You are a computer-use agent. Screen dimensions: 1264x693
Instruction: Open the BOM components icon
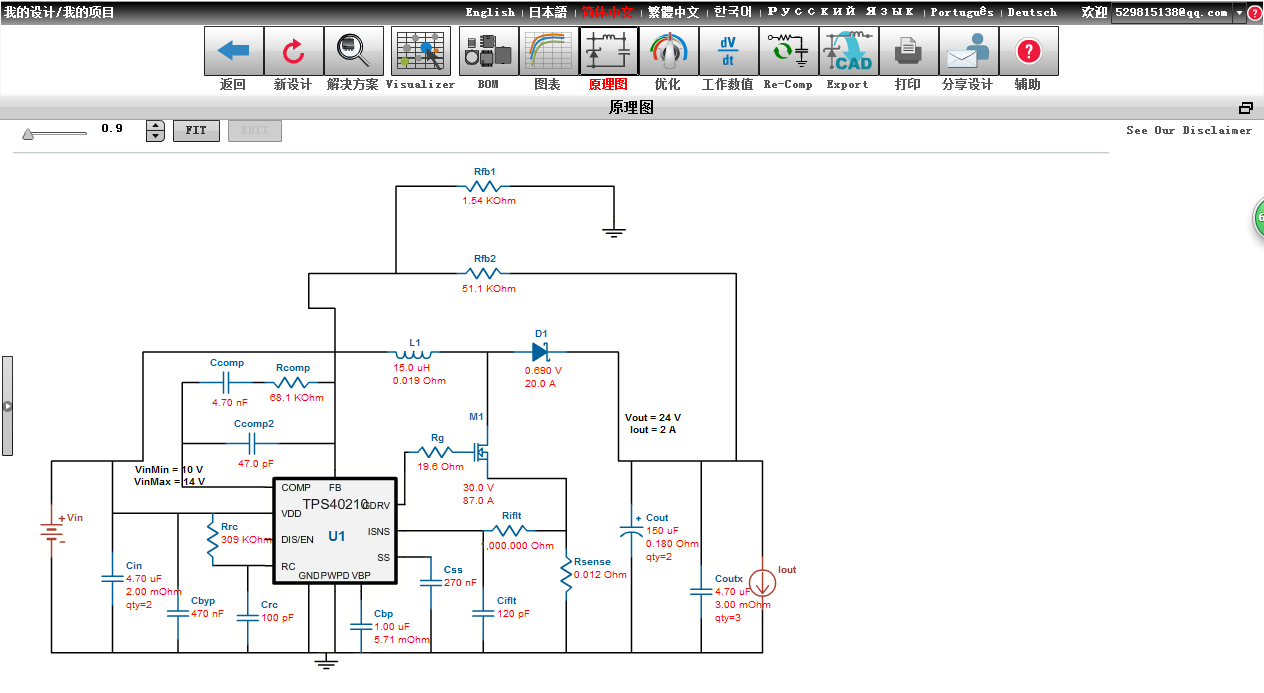pyautogui.click(x=488, y=51)
